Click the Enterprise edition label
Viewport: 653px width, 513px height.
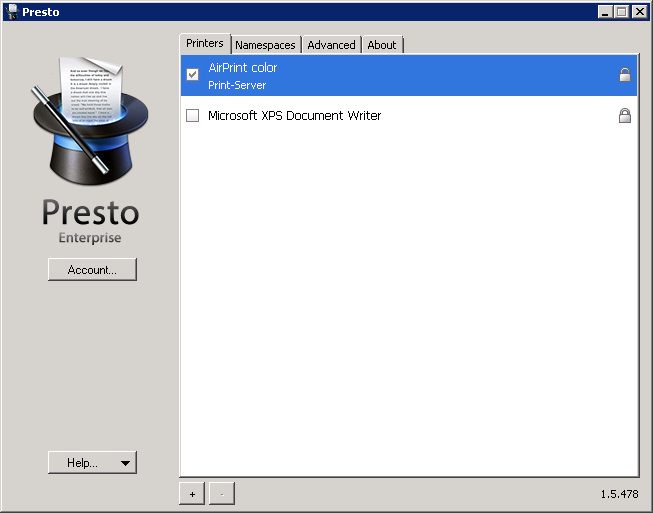point(90,238)
